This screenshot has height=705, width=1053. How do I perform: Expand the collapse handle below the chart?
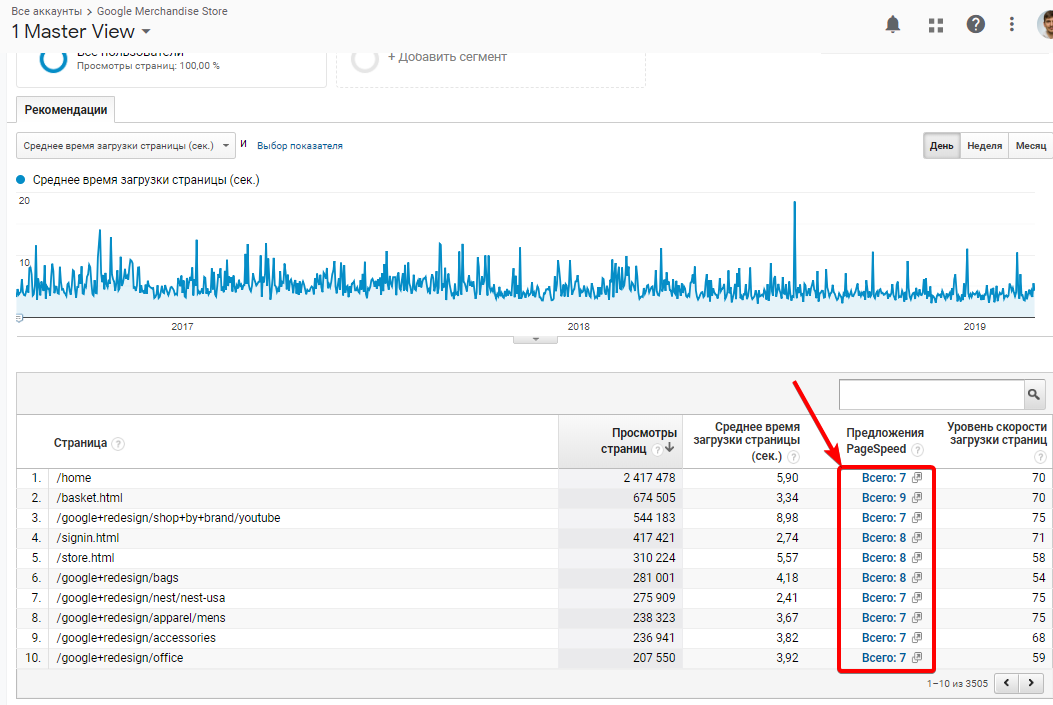(535, 339)
